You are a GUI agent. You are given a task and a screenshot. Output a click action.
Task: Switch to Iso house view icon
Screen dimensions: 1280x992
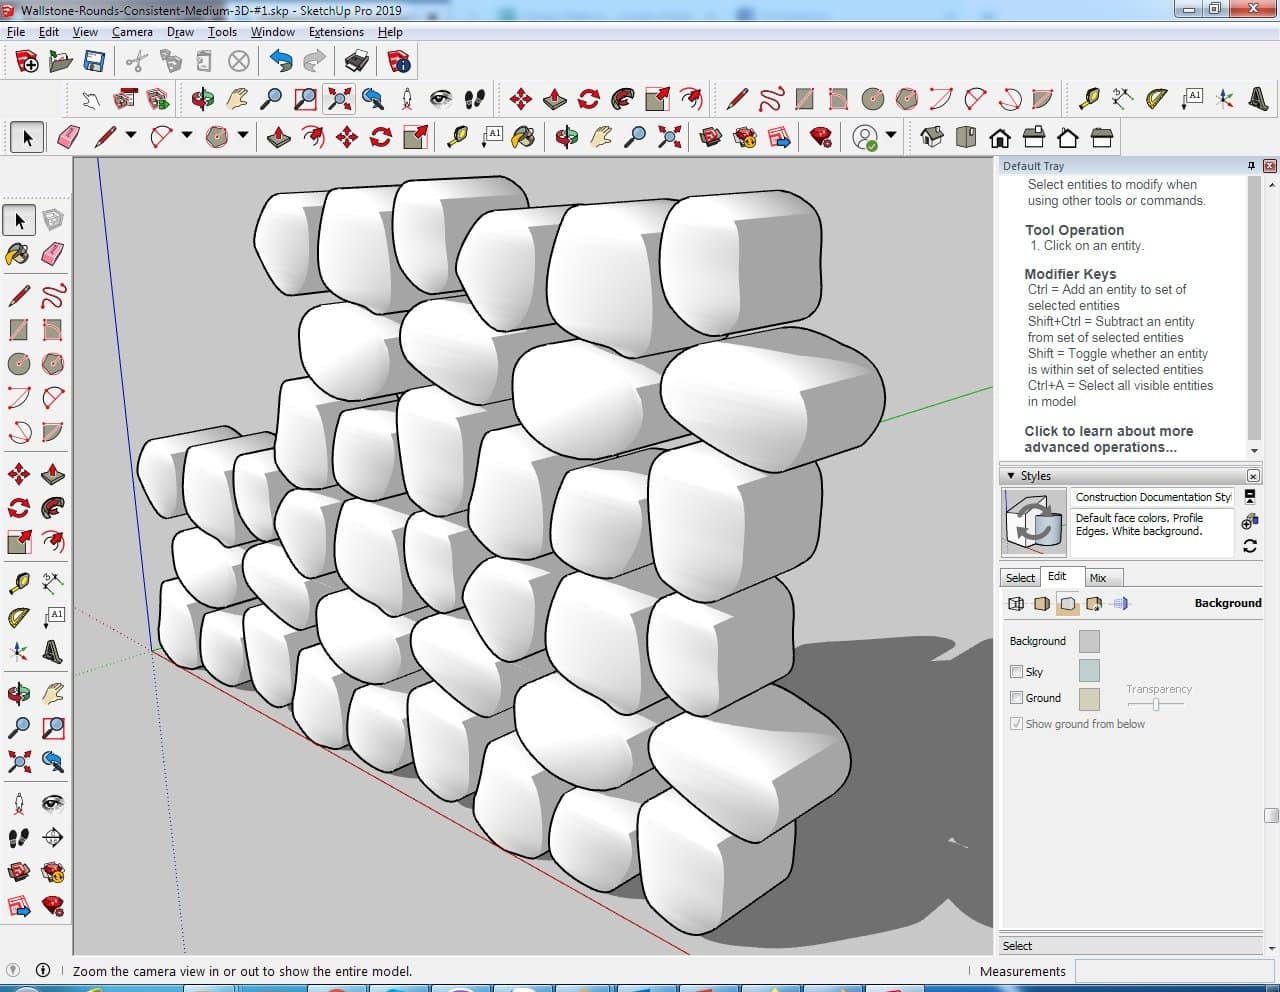click(932, 137)
